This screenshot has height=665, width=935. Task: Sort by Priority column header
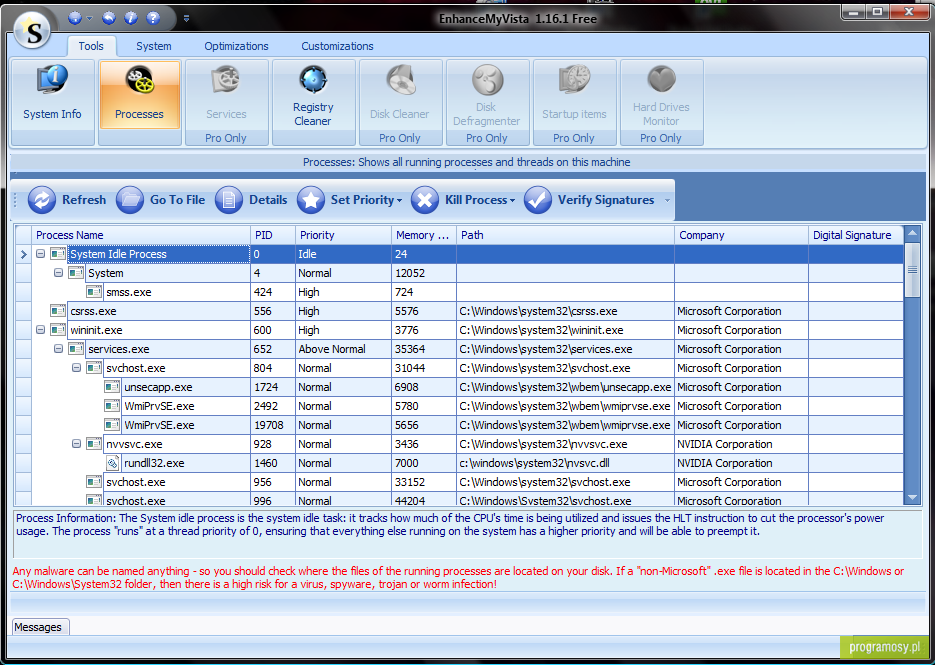(343, 235)
